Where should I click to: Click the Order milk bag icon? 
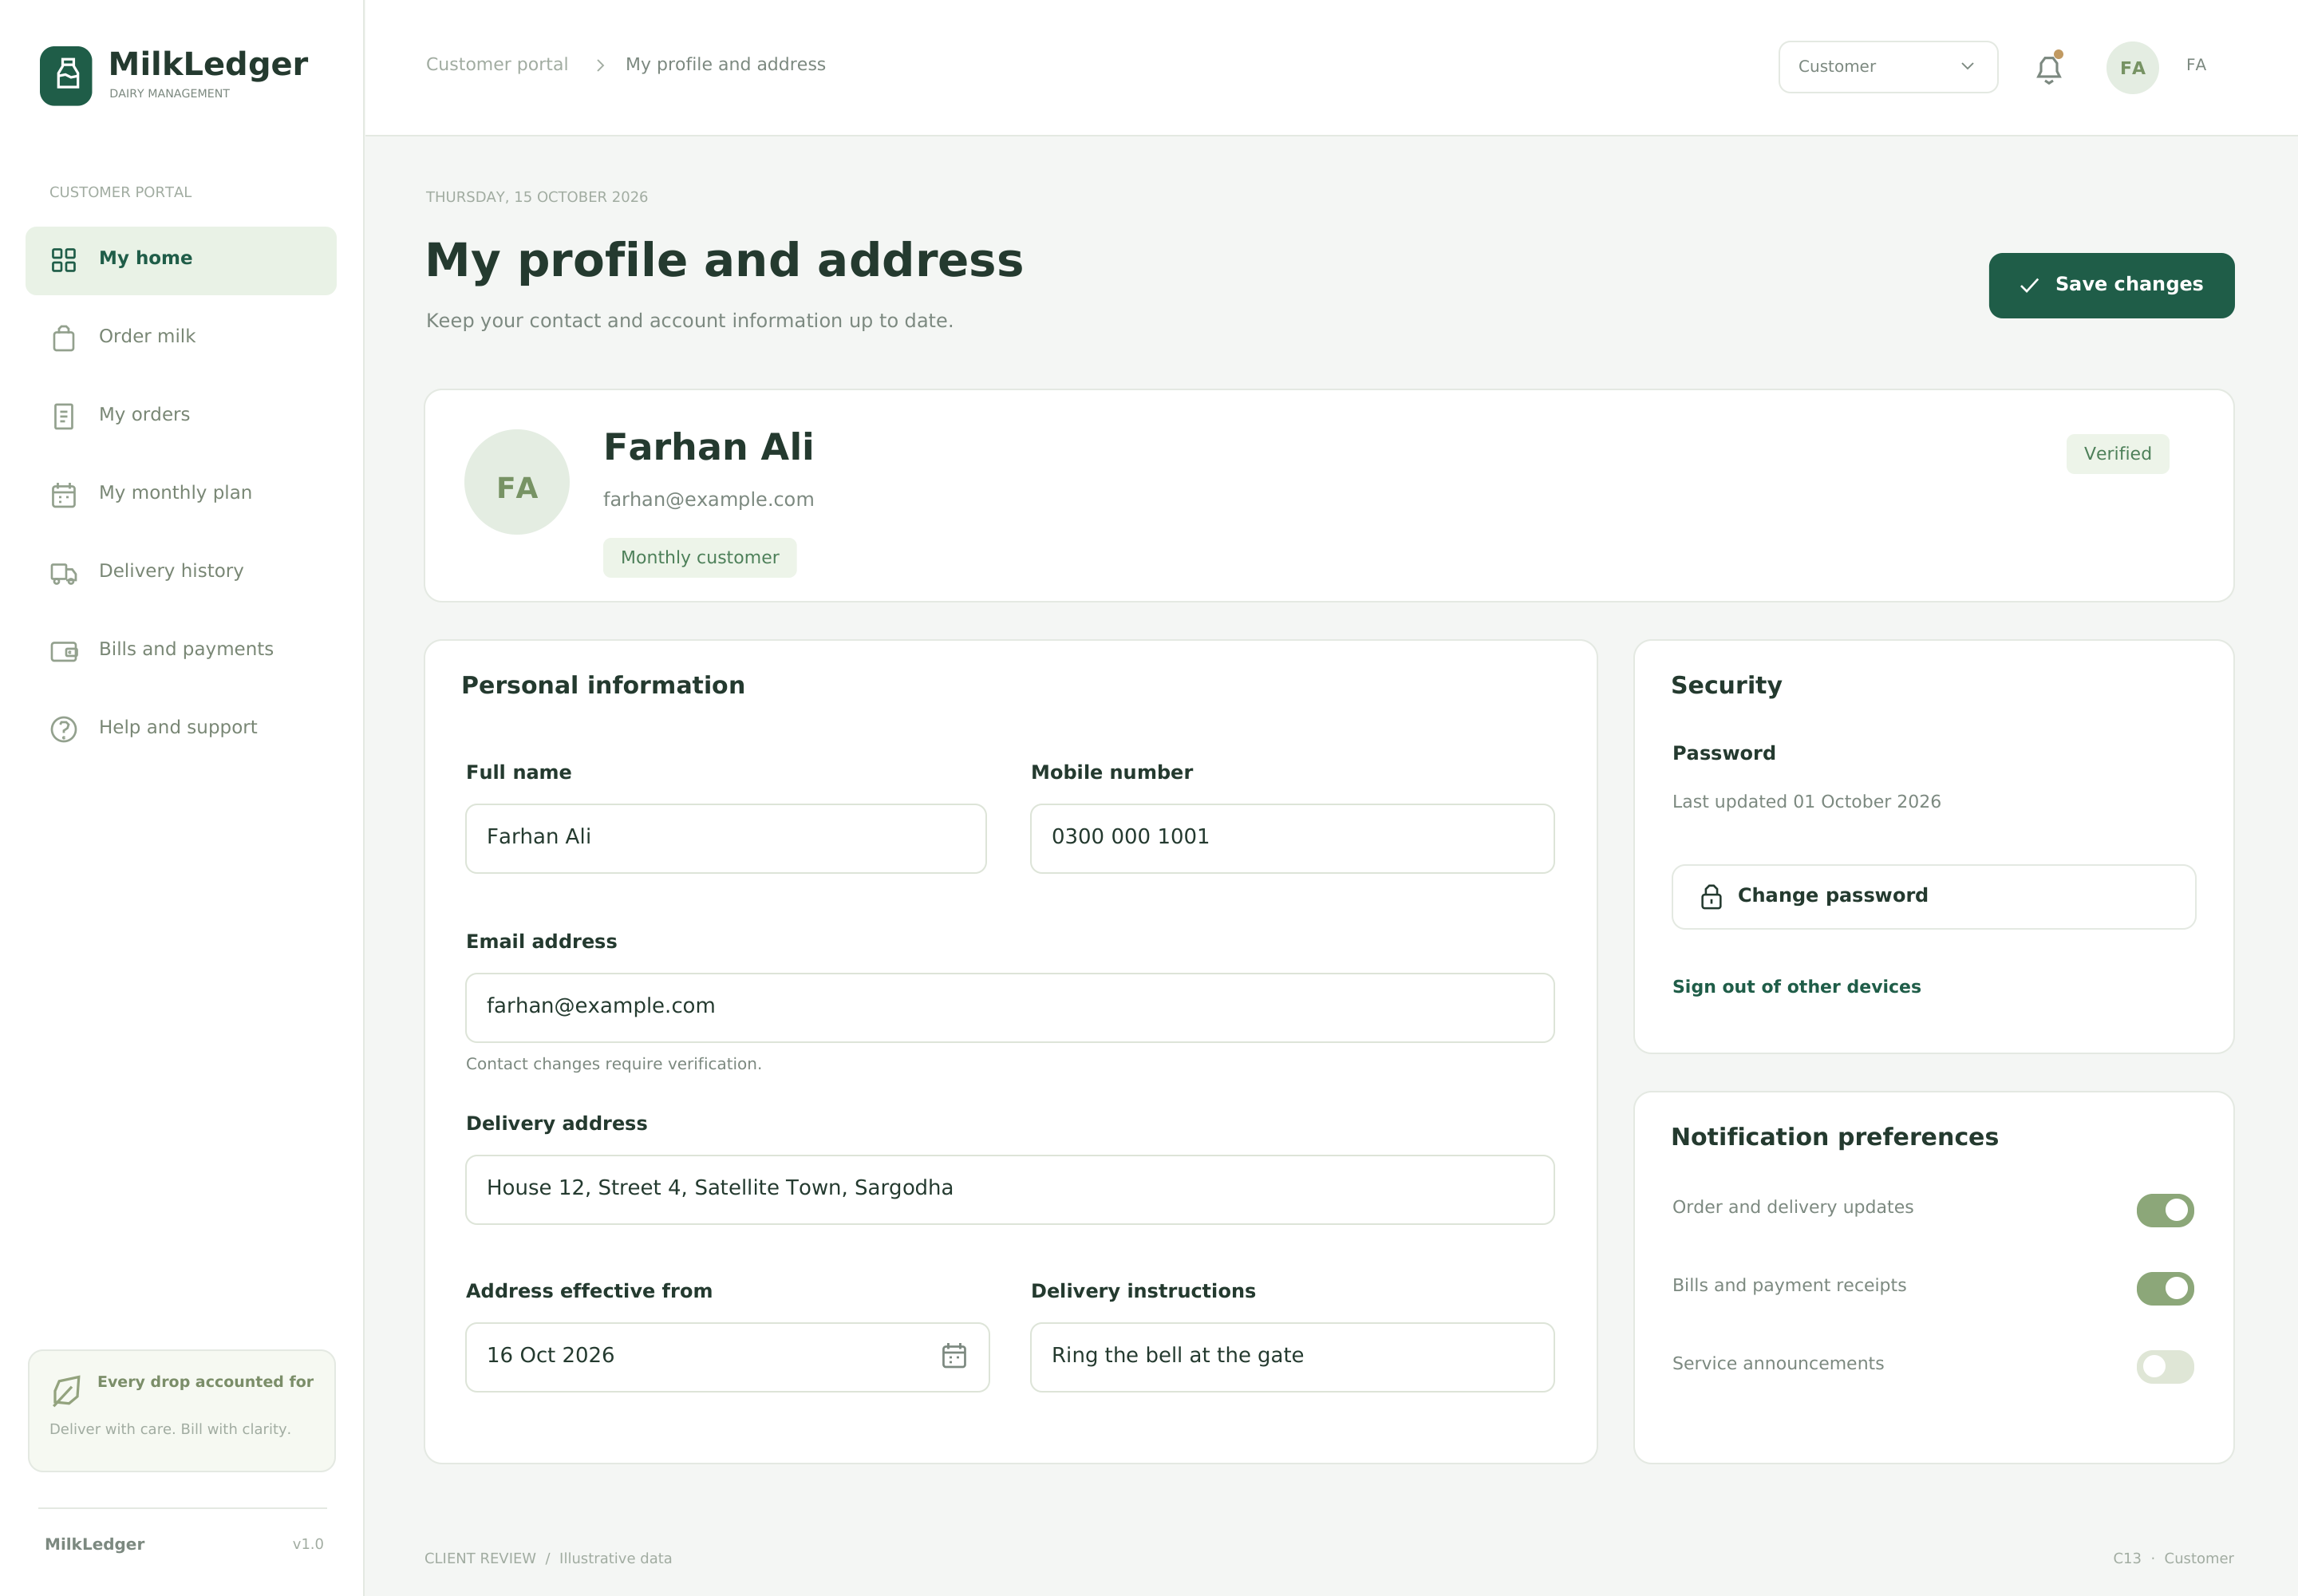[64, 338]
